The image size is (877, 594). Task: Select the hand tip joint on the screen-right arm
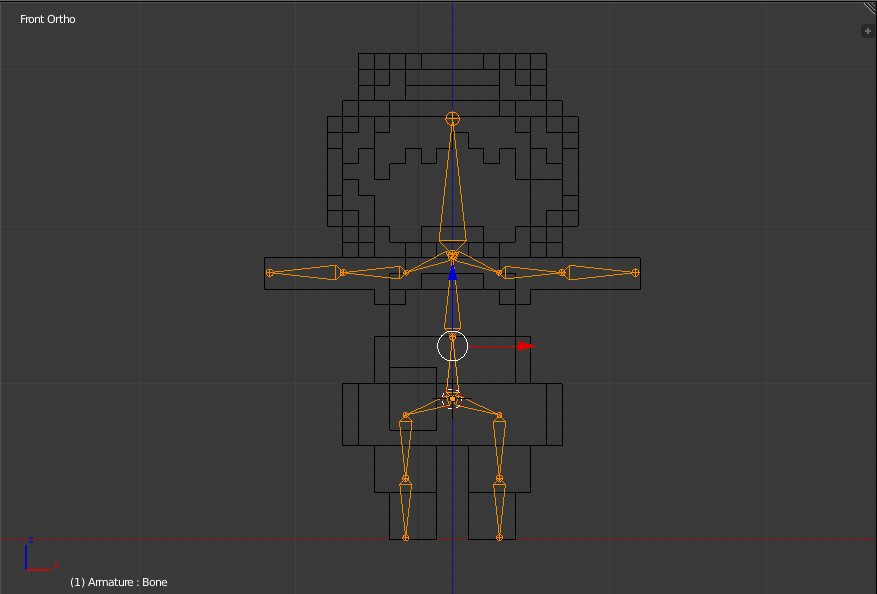pyautogui.click(x=635, y=273)
